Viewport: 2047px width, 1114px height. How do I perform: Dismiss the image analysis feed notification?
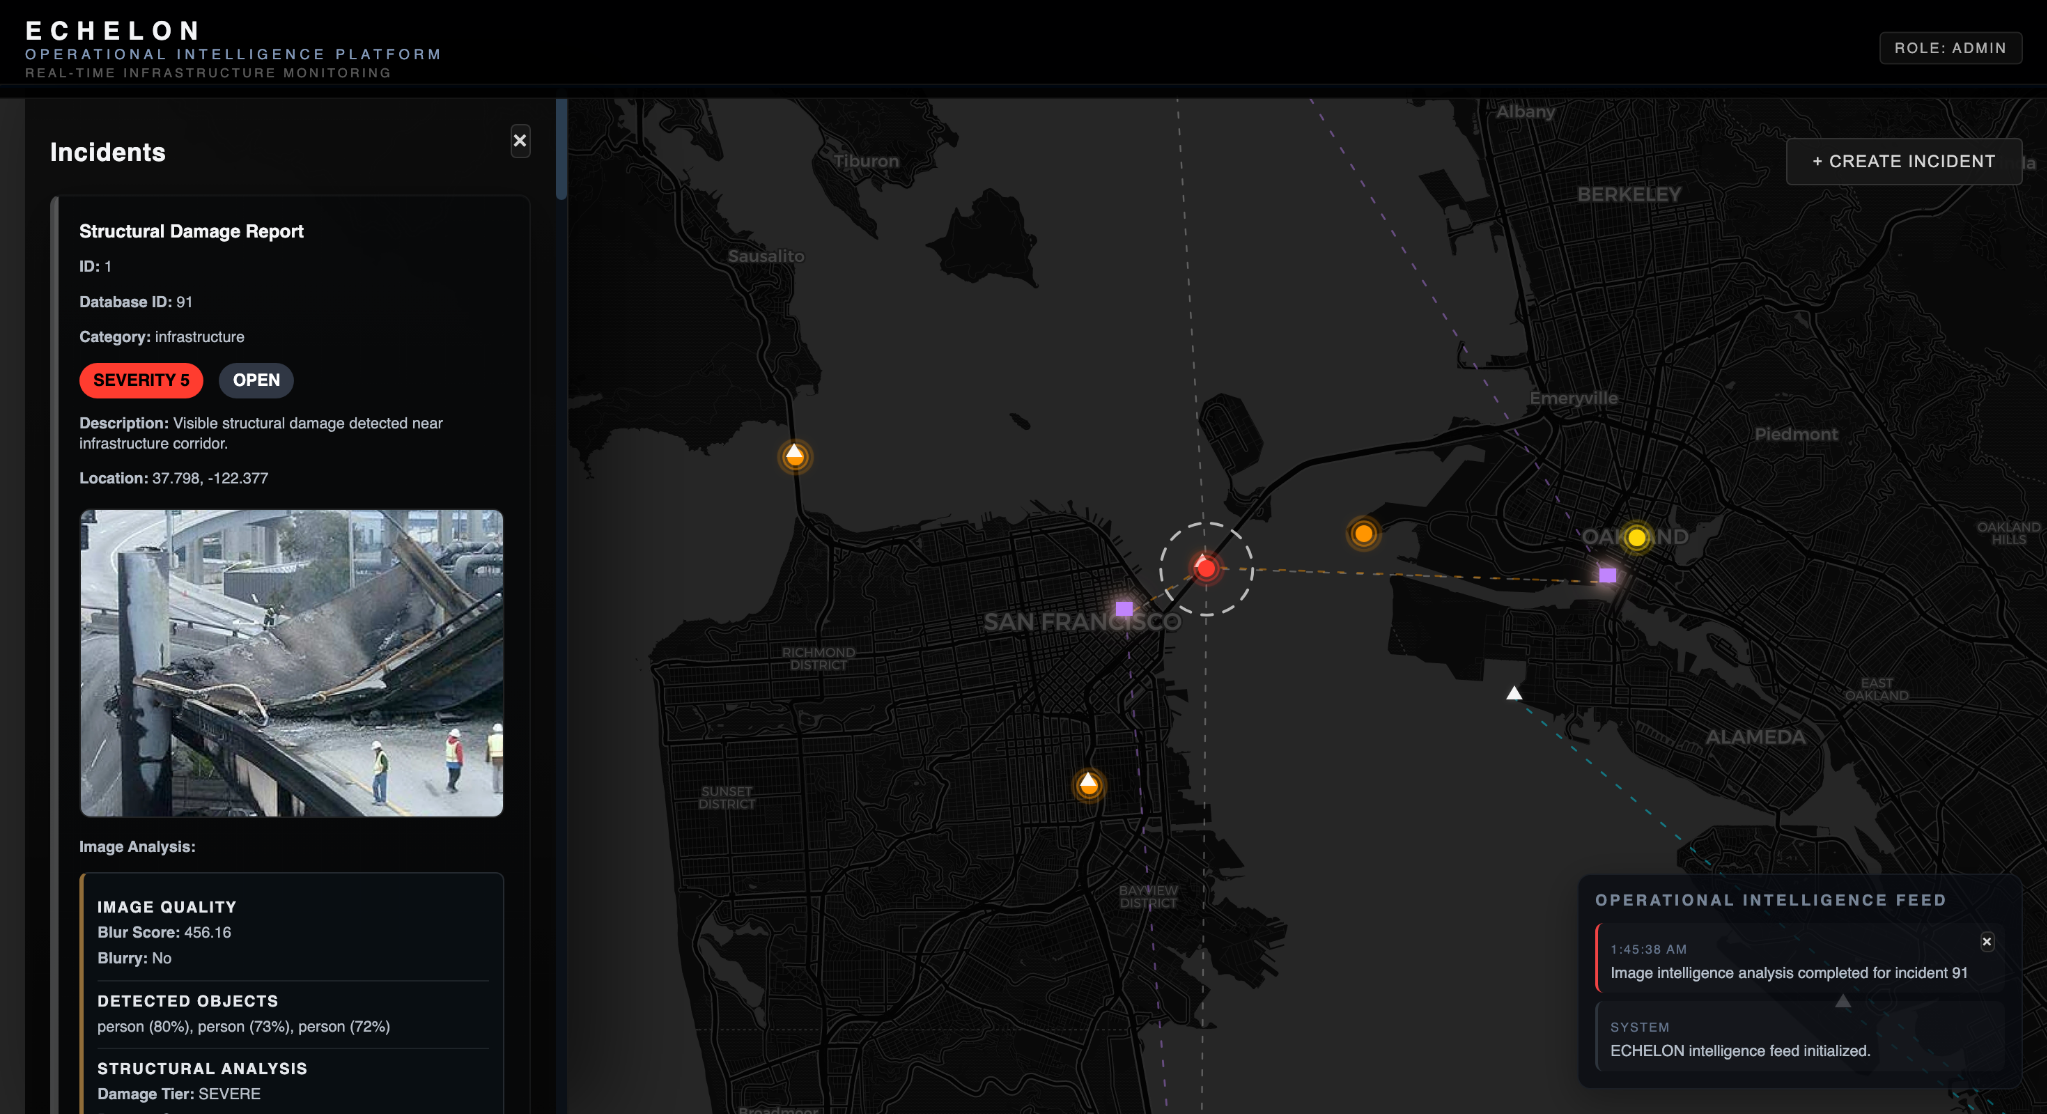click(1987, 941)
